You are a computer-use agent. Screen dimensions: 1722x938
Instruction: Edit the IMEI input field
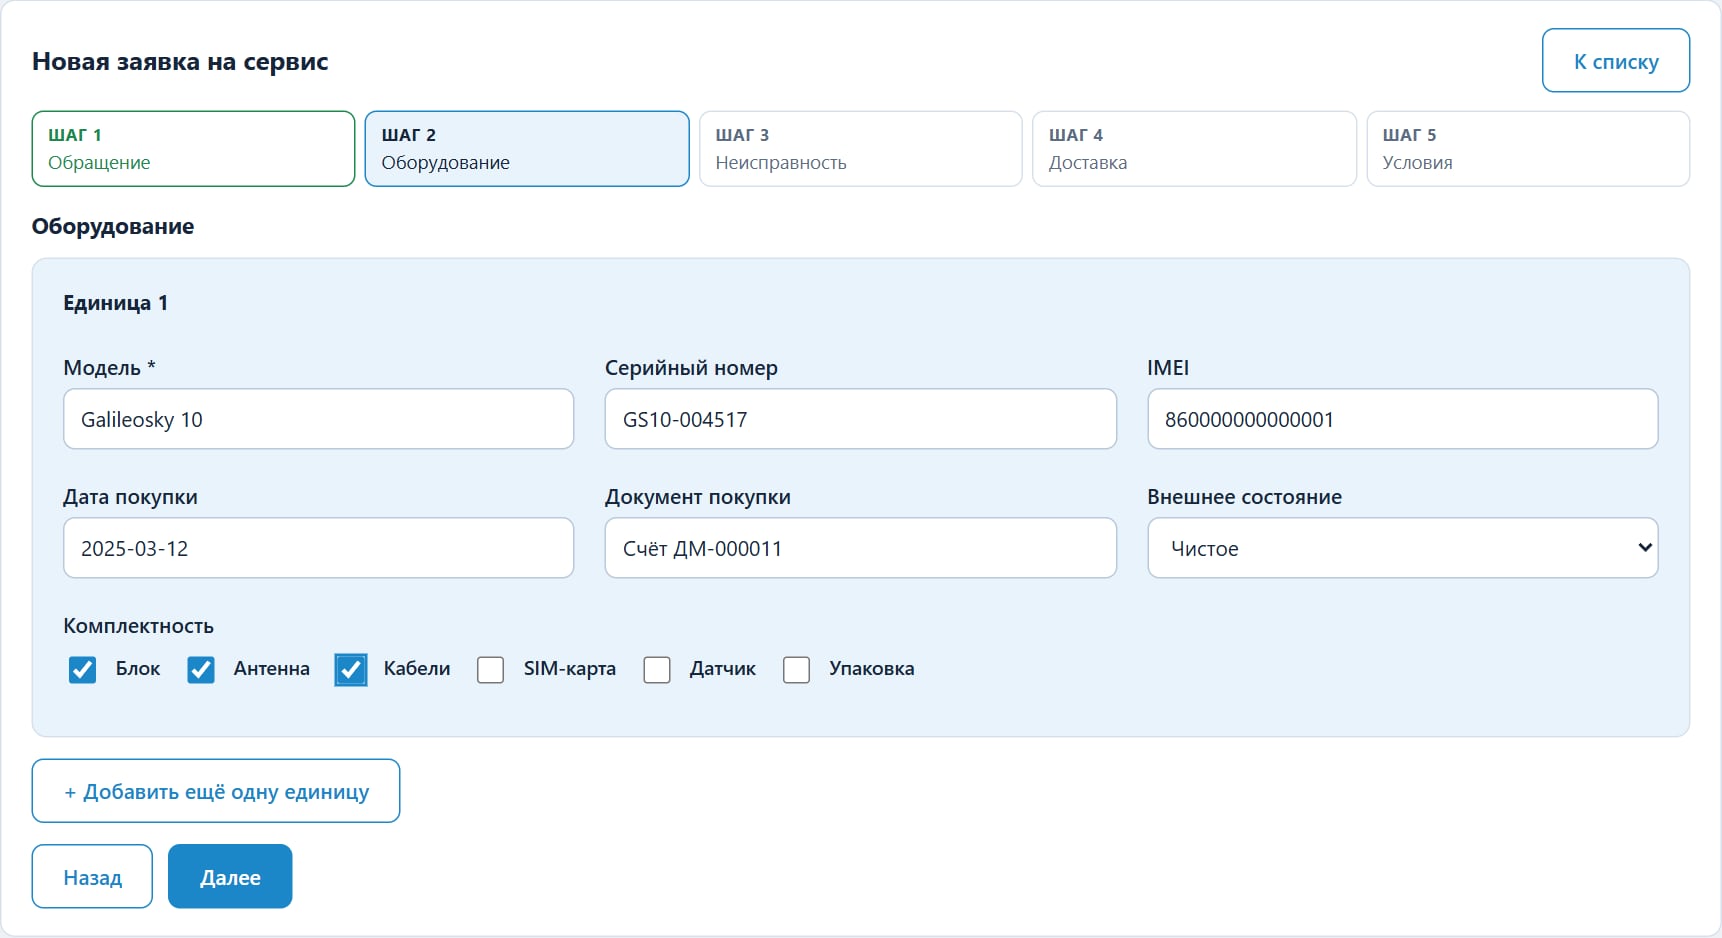[x=1403, y=419]
